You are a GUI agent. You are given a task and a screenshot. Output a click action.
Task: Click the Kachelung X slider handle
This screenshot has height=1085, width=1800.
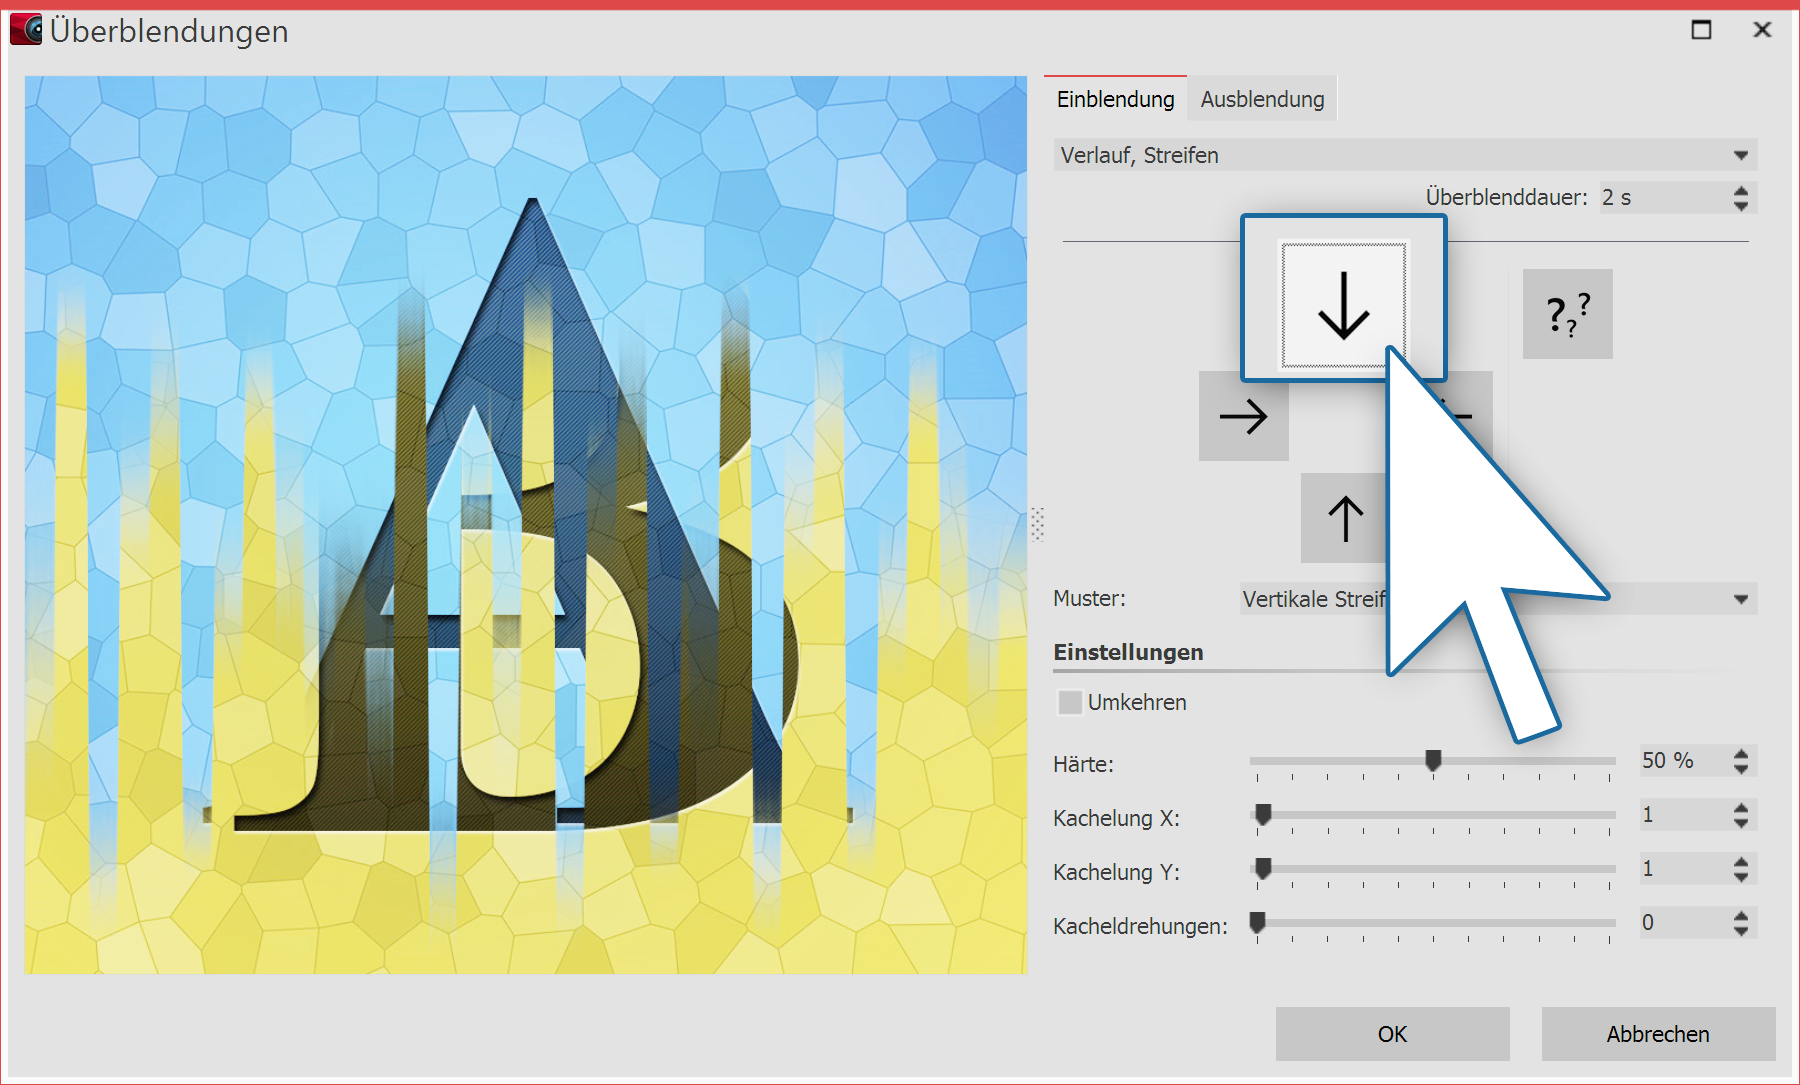pyautogui.click(x=1263, y=815)
